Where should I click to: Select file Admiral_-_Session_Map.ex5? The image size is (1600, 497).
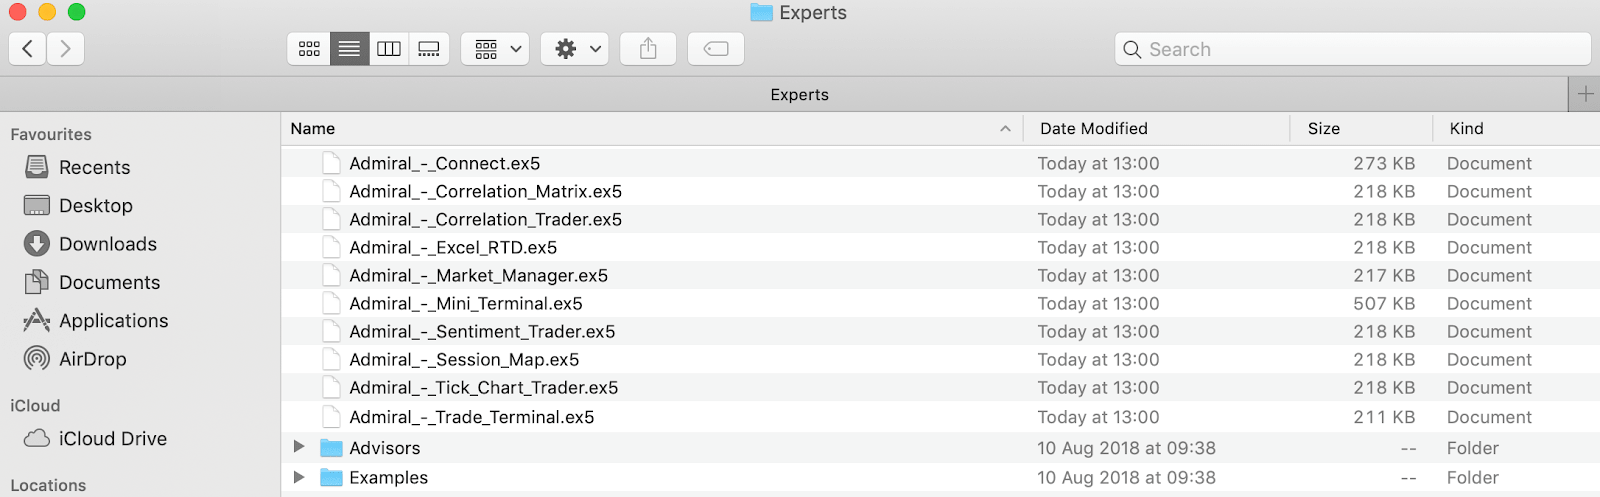click(x=464, y=359)
